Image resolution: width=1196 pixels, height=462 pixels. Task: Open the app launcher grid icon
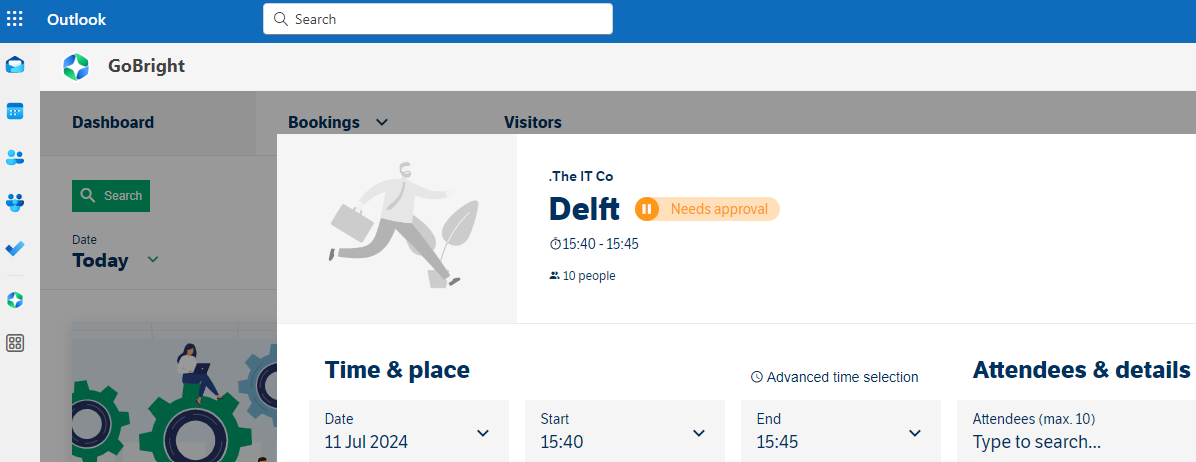click(14, 19)
